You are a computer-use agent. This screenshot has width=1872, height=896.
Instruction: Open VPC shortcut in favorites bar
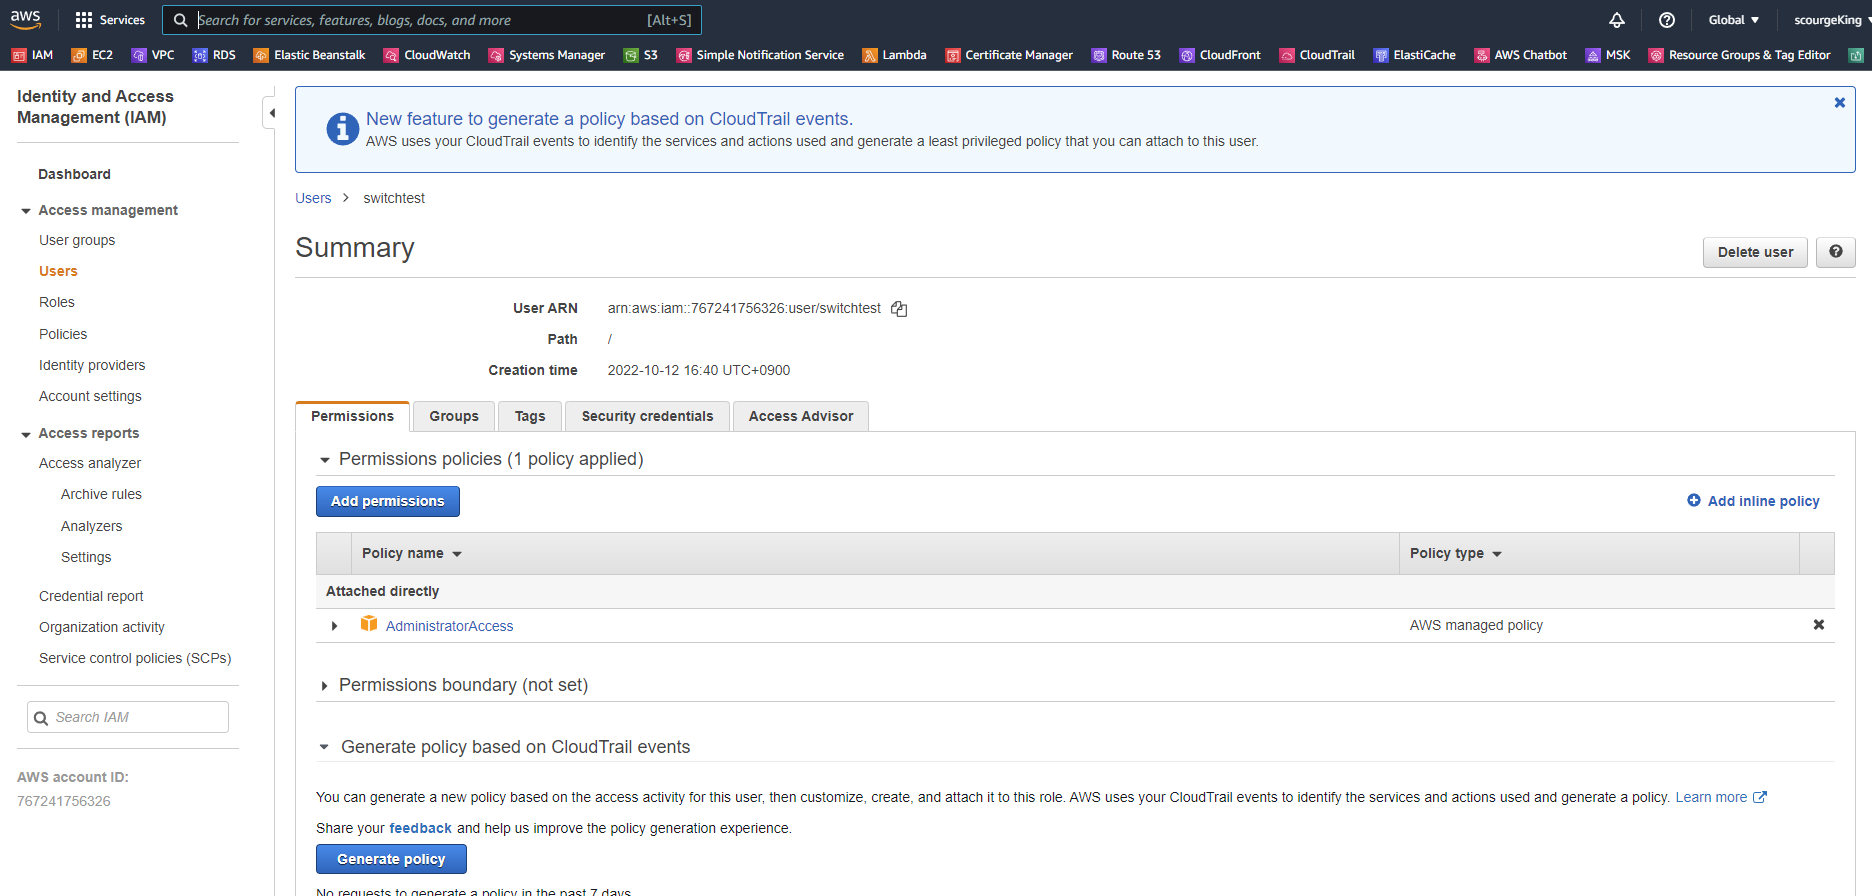pyautogui.click(x=153, y=55)
